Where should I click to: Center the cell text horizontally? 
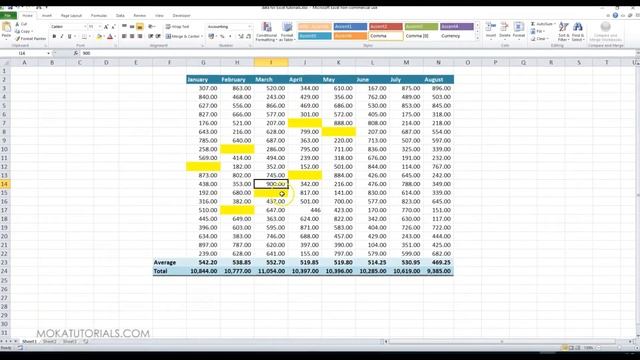132,36
